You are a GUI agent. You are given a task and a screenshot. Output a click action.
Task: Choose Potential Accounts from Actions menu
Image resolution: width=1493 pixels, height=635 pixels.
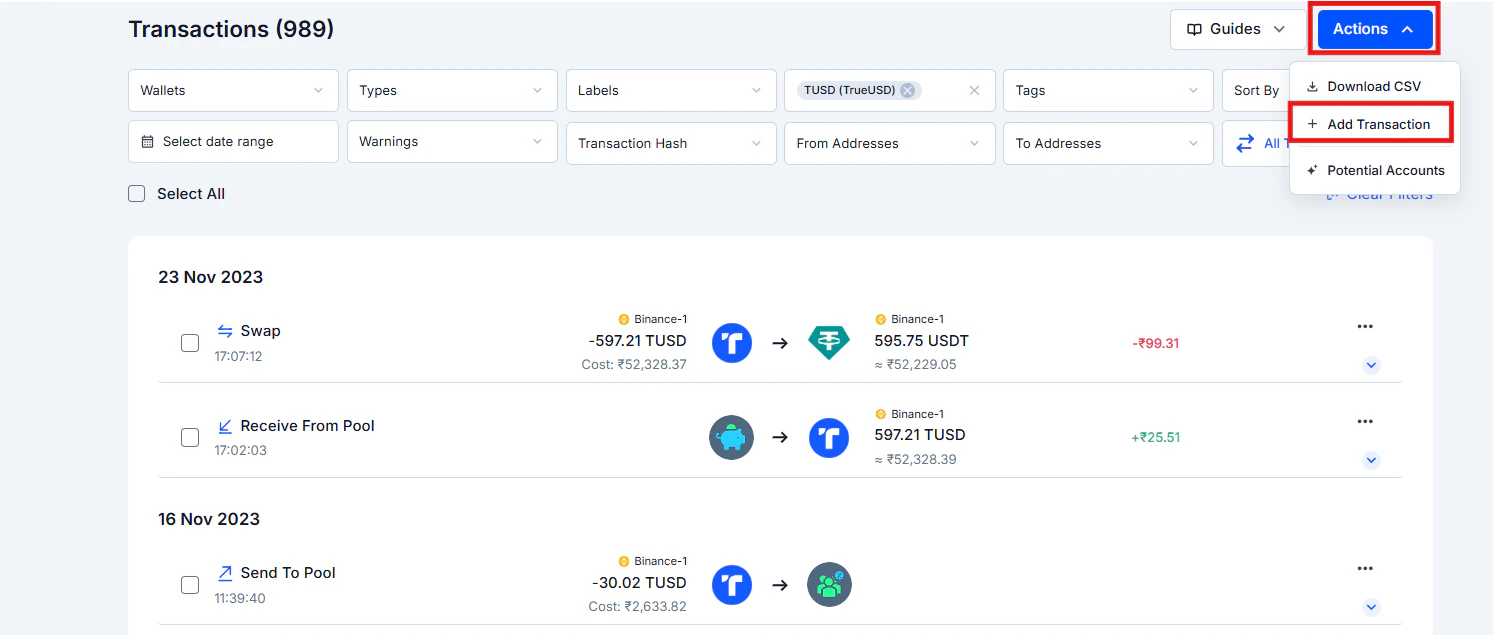pyautogui.click(x=1375, y=170)
